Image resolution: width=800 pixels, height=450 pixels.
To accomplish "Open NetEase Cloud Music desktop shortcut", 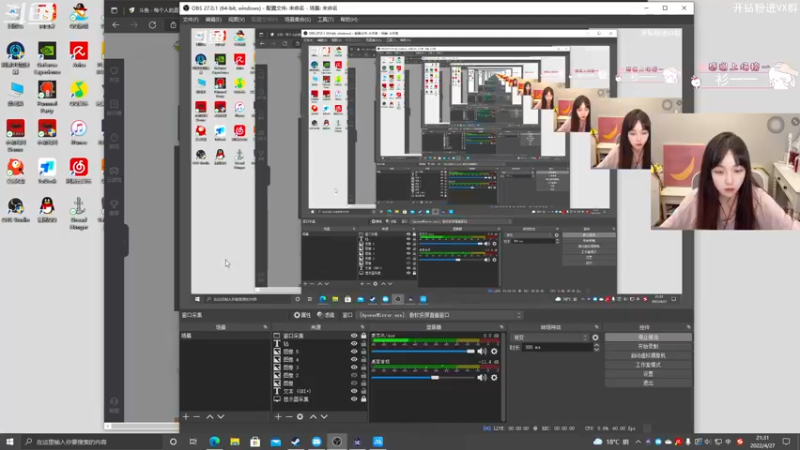I will tap(79, 171).
